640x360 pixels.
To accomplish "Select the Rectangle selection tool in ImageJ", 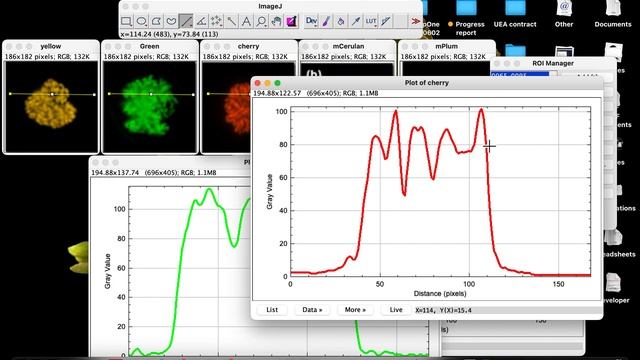I will click(x=127, y=21).
